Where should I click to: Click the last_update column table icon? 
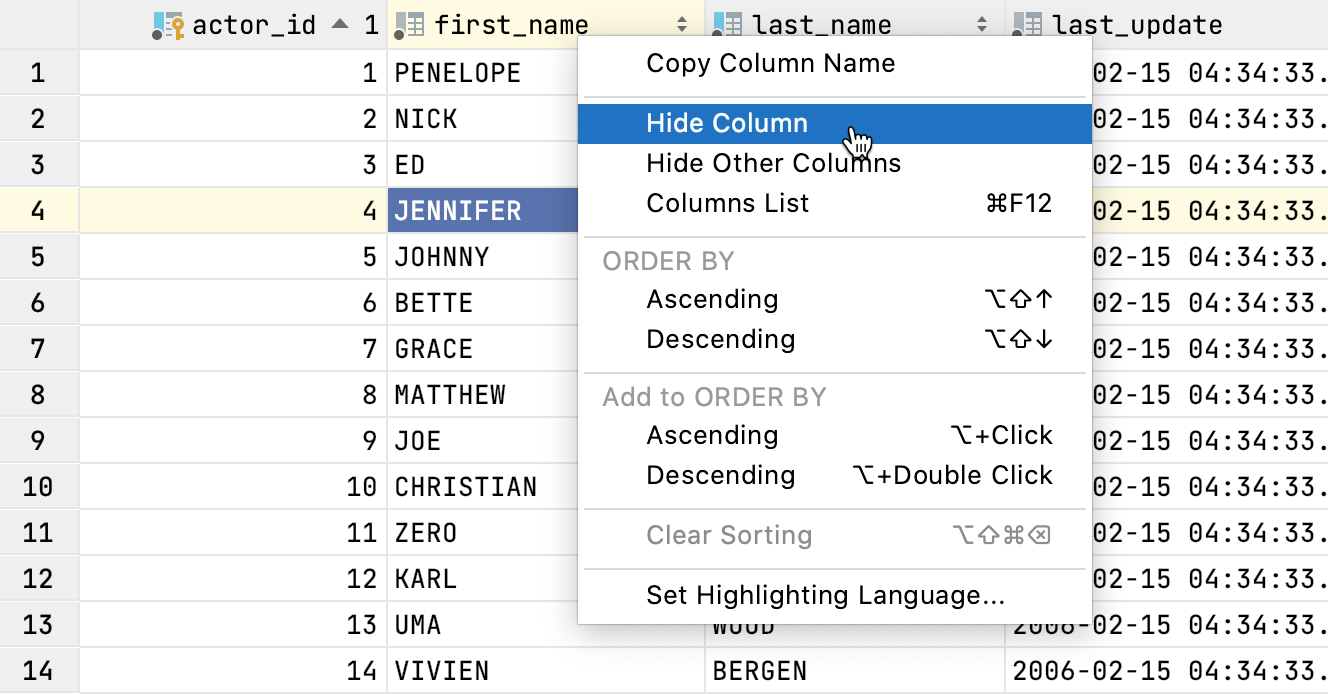(1028, 25)
